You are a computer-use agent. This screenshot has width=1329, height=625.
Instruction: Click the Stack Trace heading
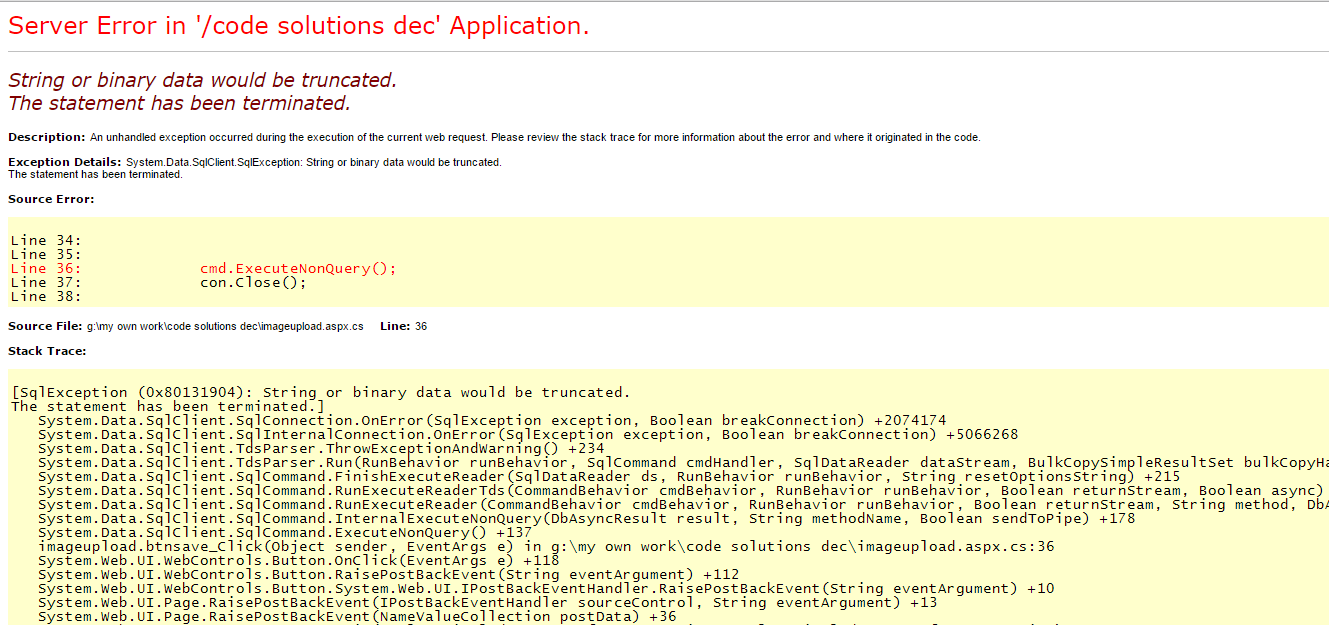[x=42, y=350]
